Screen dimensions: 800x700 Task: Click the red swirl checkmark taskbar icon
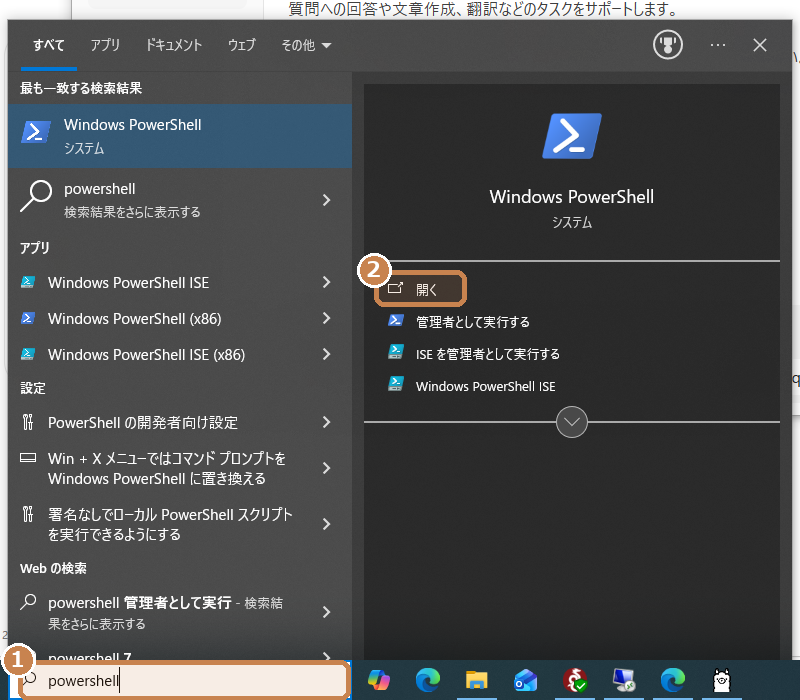tap(575, 680)
